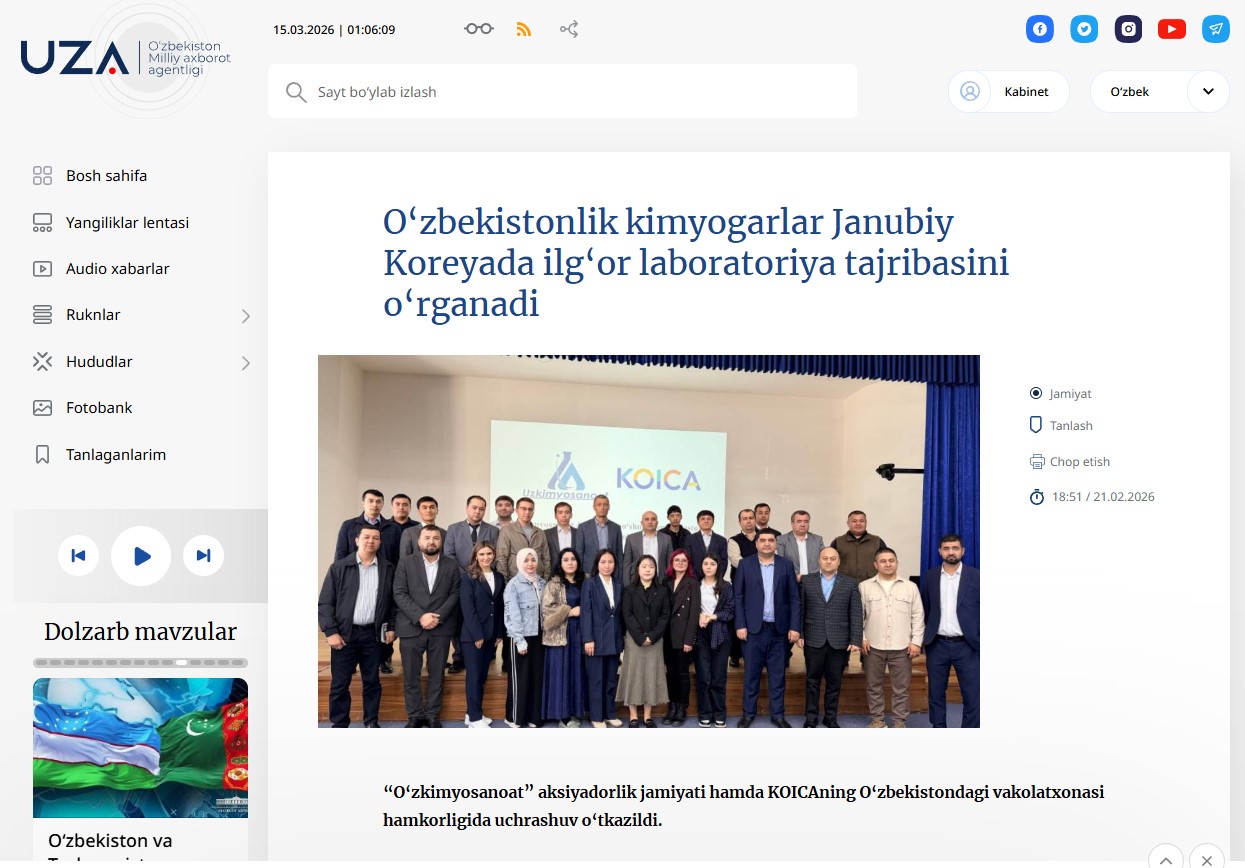Select the highlighted Dolzarb mavzular slider dot

(181, 662)
